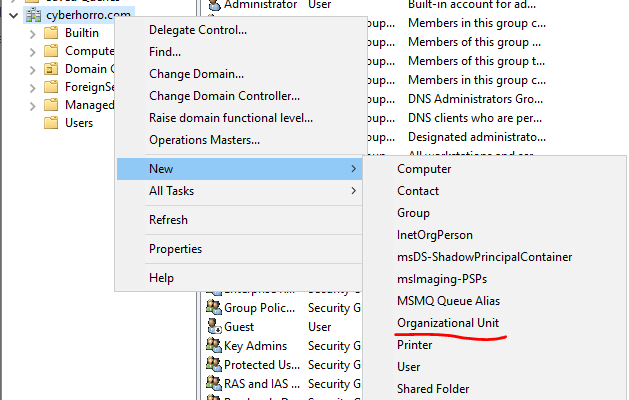Select Raise domain functional level option
Screen dimensions: 629x400
[x=230, y=117]
